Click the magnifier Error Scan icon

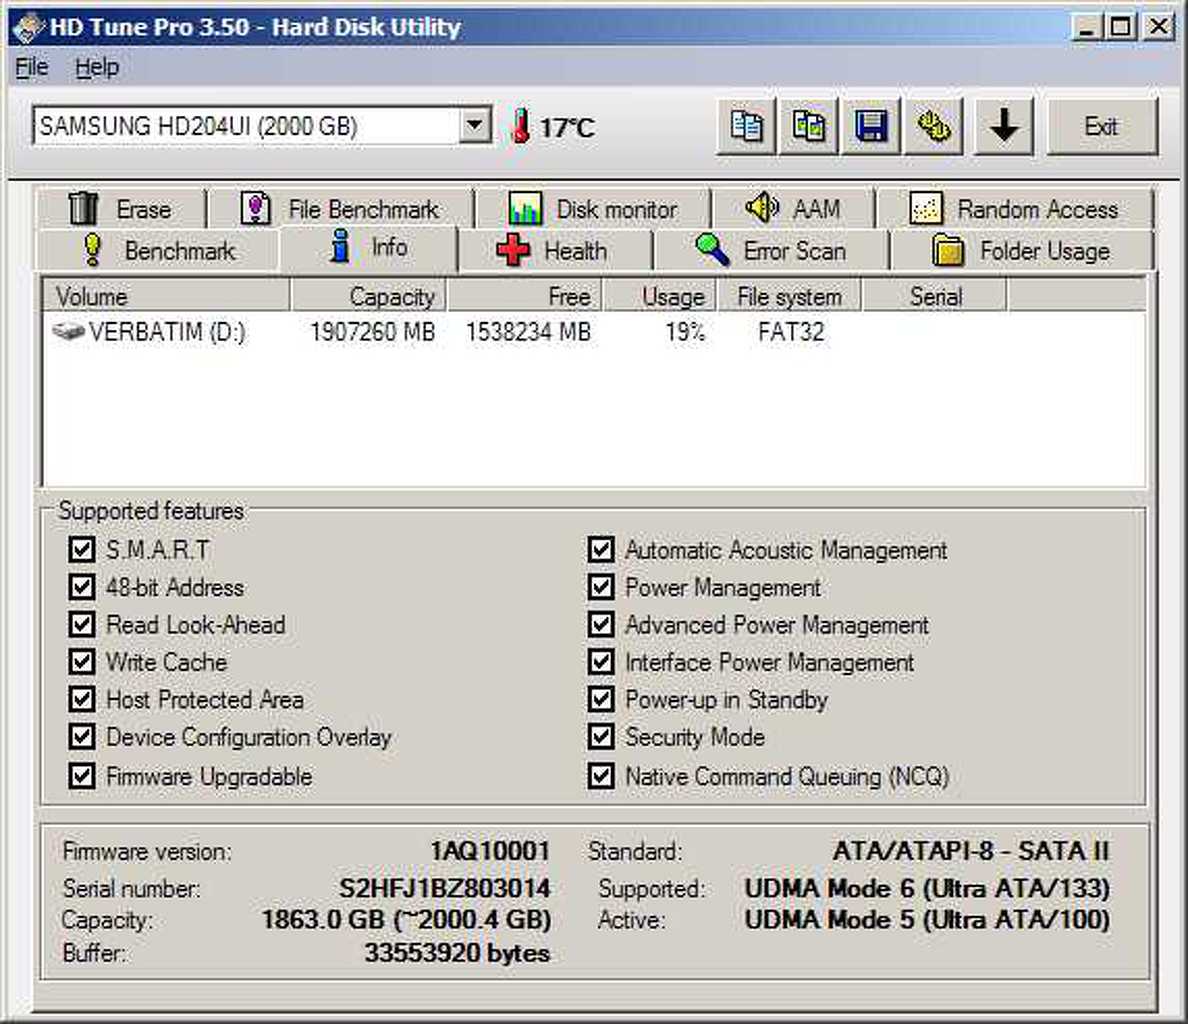pos(712,250)
